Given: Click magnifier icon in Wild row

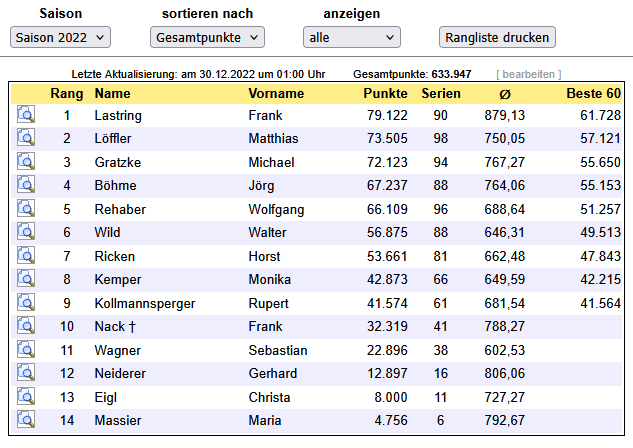Looking at the screenshot, I should pyautogui.click(x=26, y=232).
